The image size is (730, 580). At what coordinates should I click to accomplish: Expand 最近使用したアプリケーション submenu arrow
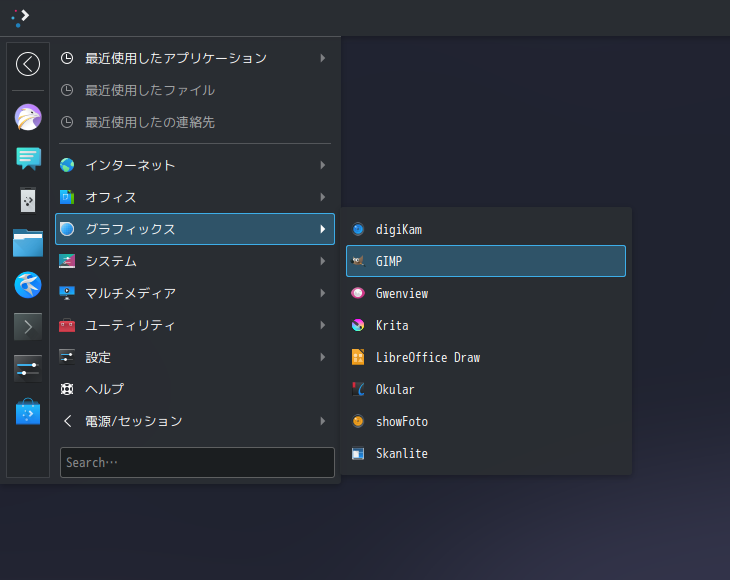(323, 58)
